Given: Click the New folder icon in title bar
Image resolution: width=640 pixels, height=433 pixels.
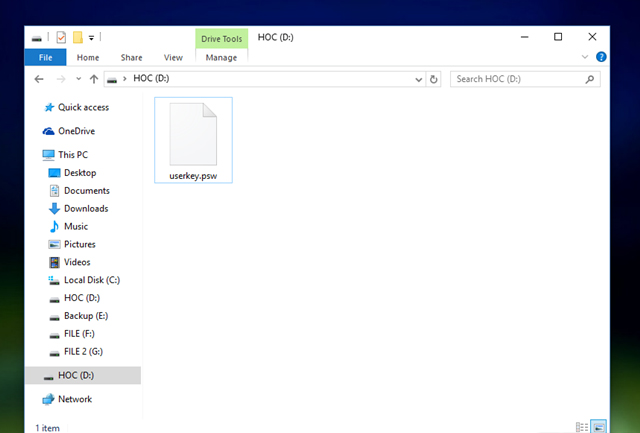Looking at the screenshot, I should [x=78, y=38].
